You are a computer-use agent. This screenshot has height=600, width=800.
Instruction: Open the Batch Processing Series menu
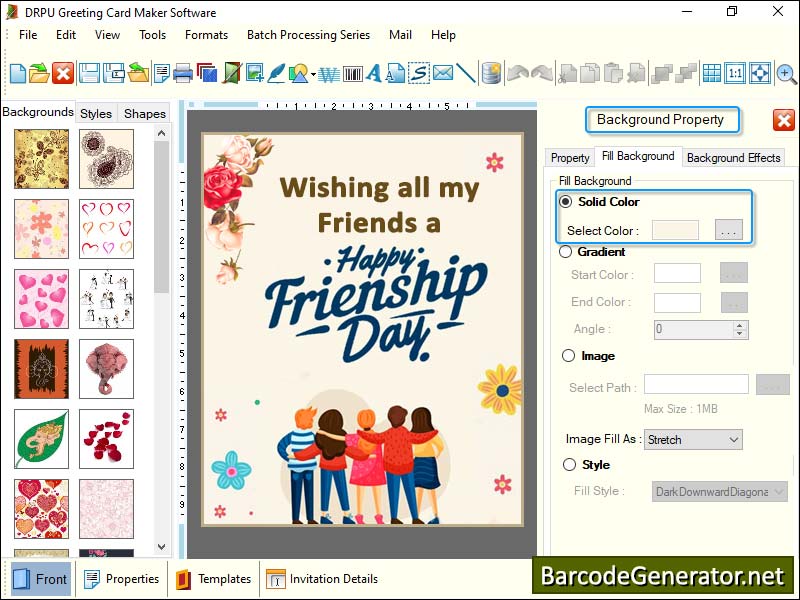(308, 35)
